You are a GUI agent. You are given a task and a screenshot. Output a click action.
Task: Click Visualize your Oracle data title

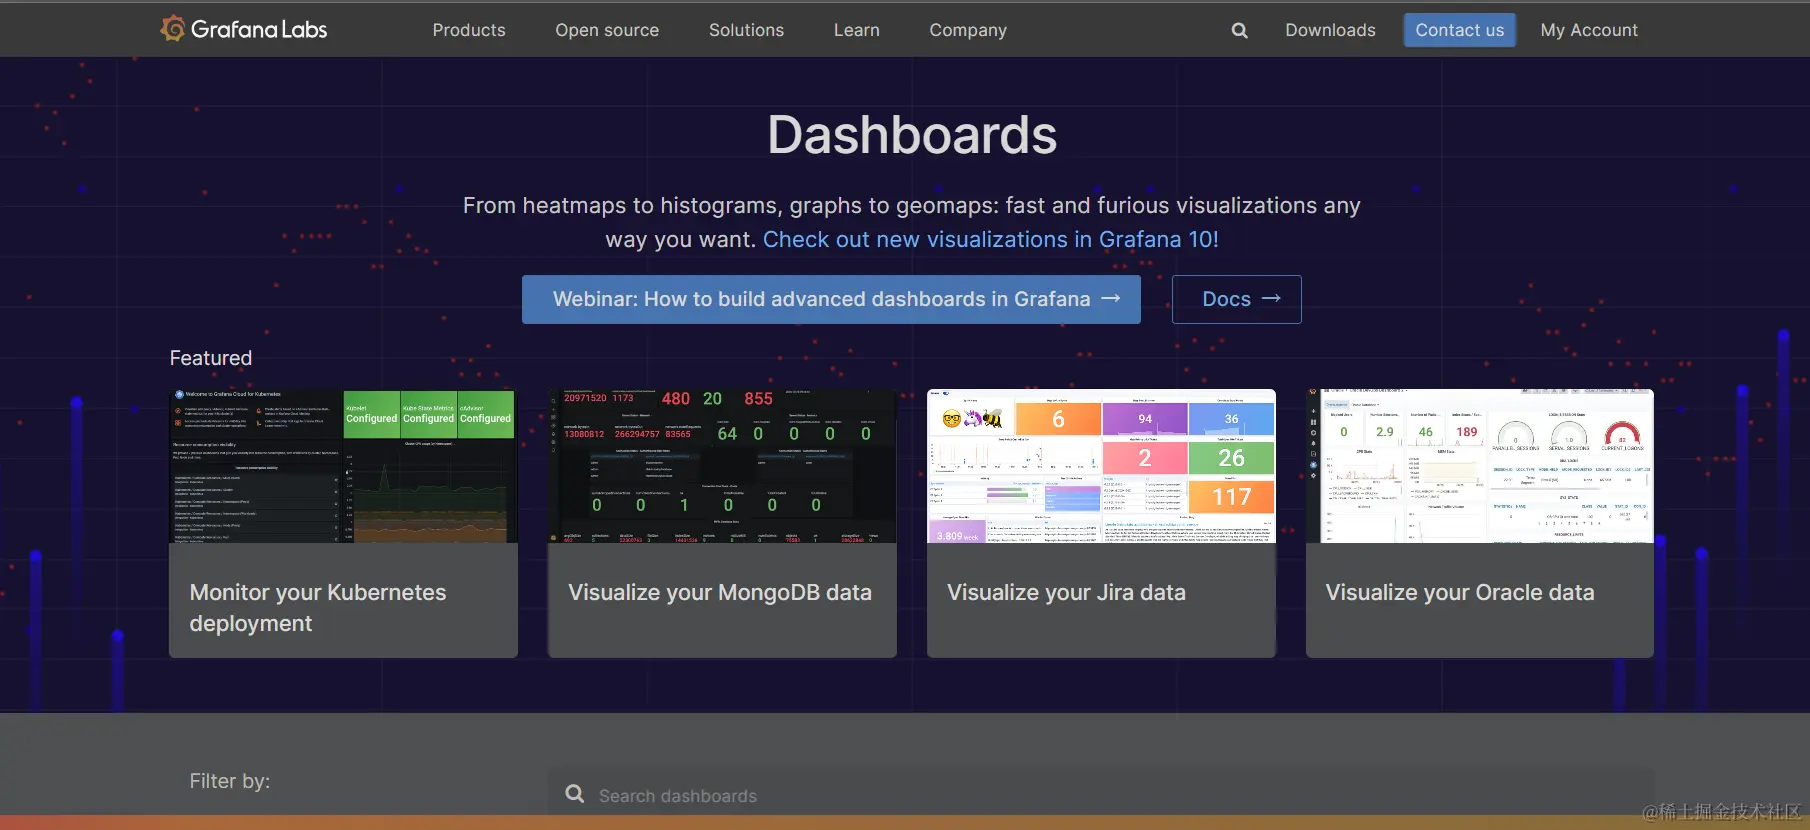tap(1460, 592)
